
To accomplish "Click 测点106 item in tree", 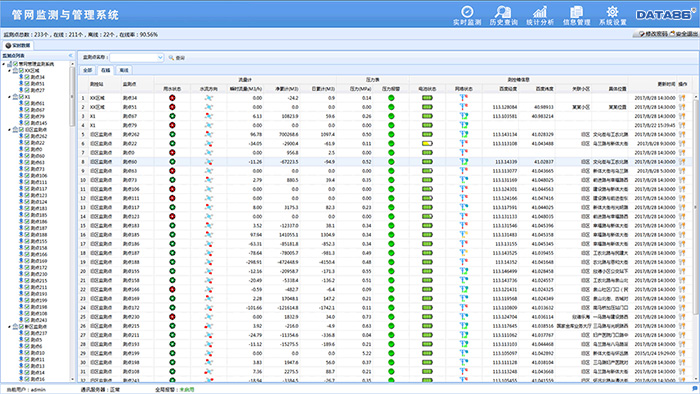I will [x=38, y=175].
